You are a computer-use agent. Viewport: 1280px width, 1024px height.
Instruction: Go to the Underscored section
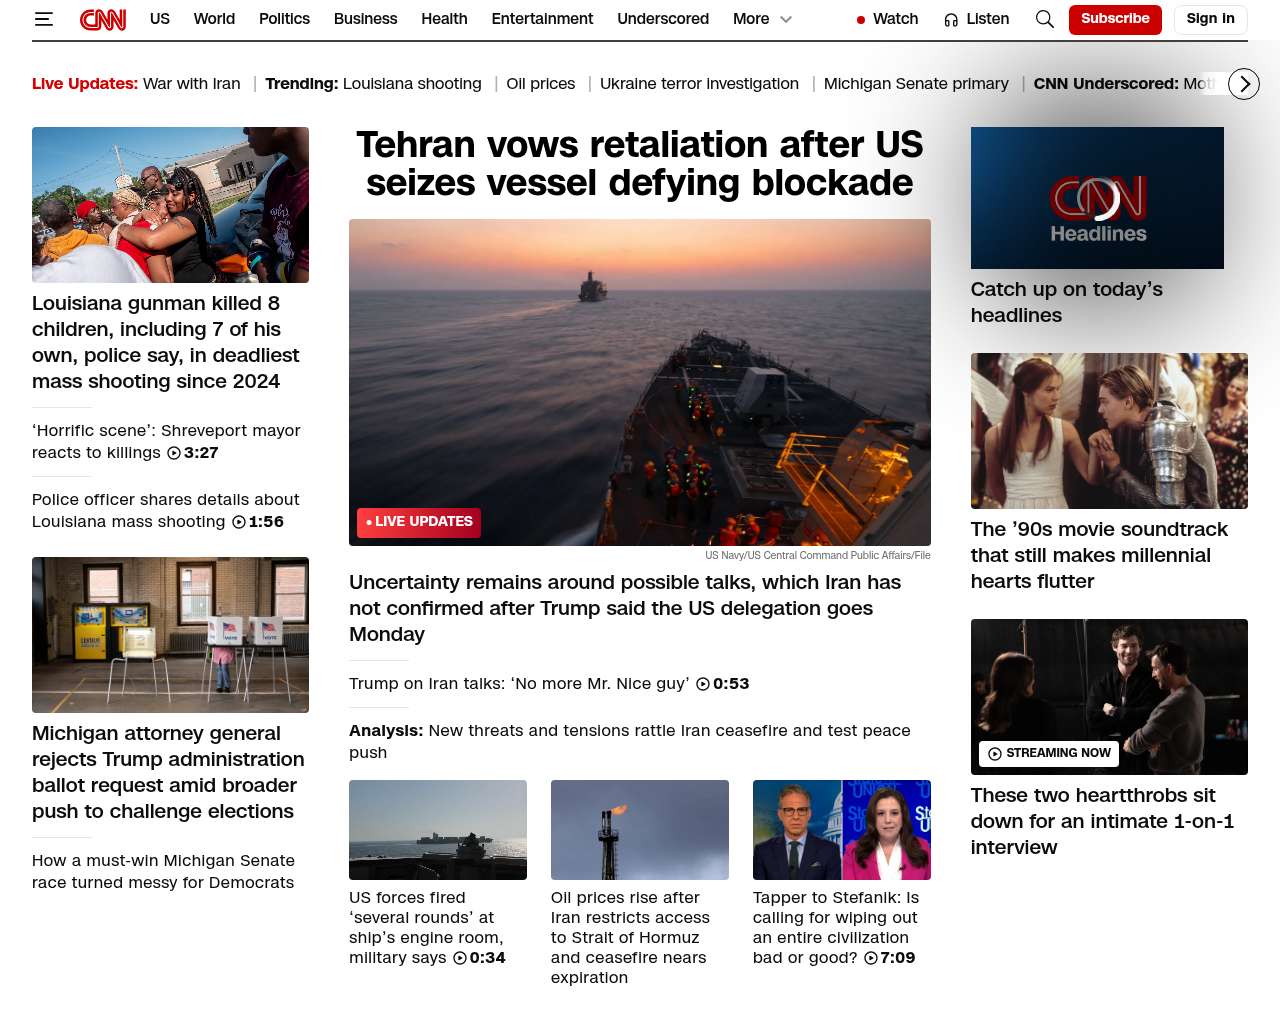(x=662, y=19)
